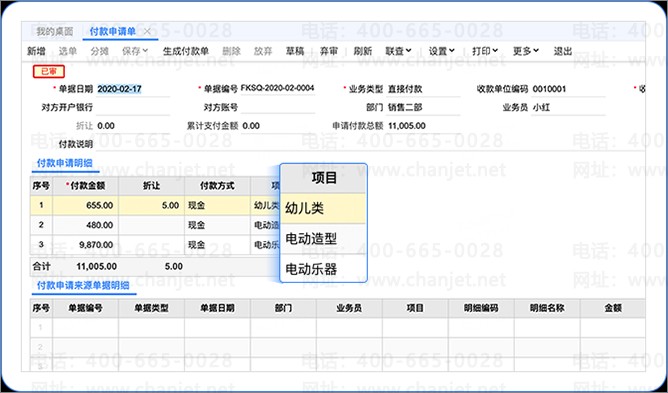Screen dimensions: 668x393
Task: Click the 付款金额 column header
Action: point(86,186)
